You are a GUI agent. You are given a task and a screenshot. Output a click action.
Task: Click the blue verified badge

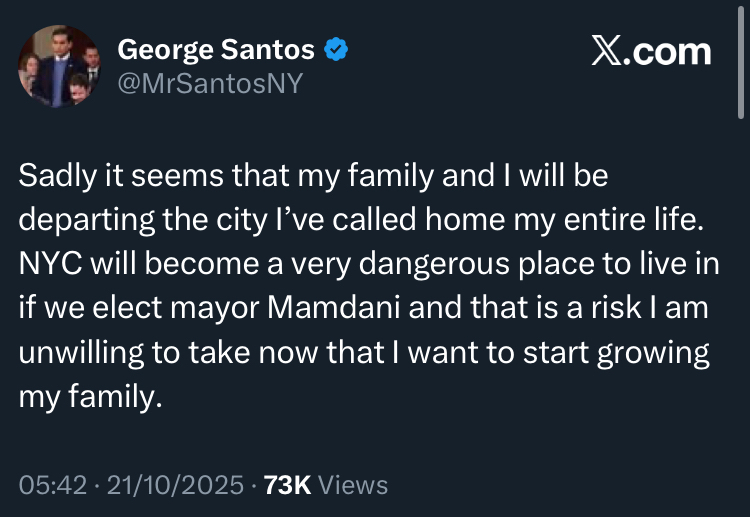[x=337, y=49]
